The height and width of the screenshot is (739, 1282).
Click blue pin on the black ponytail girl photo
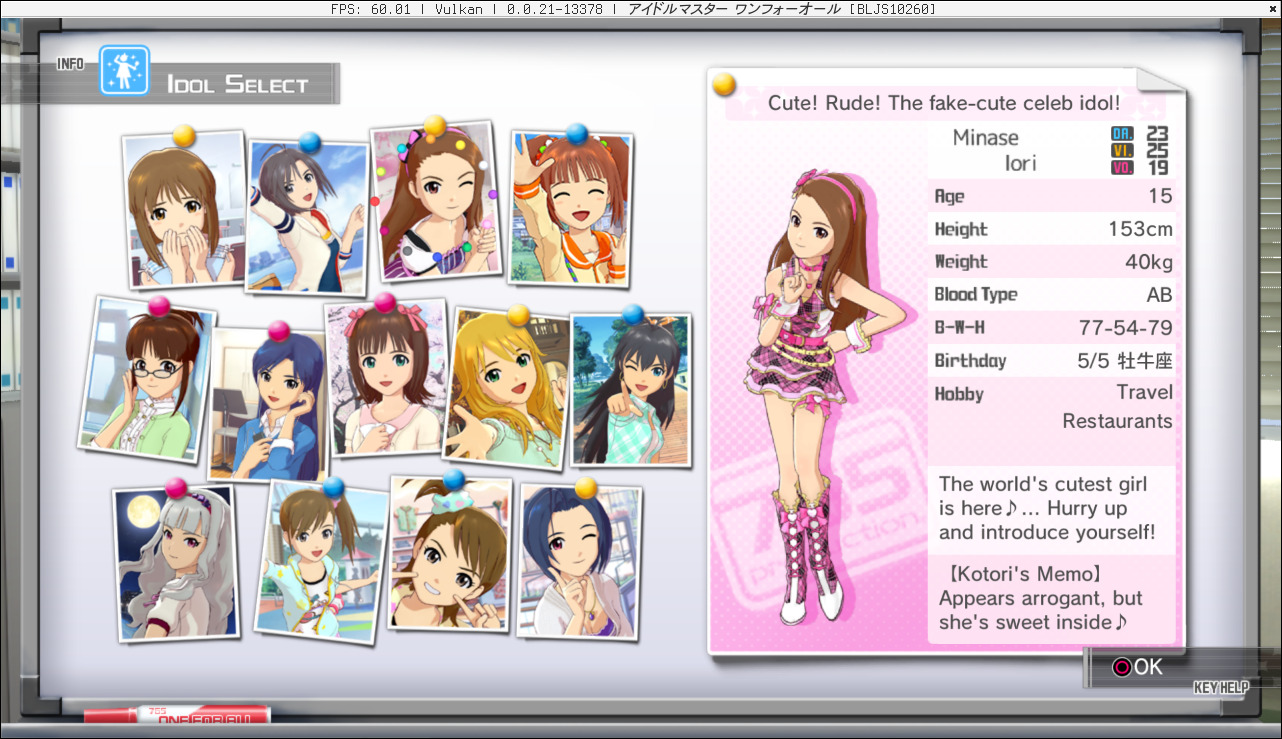click(x=633, y=314)
